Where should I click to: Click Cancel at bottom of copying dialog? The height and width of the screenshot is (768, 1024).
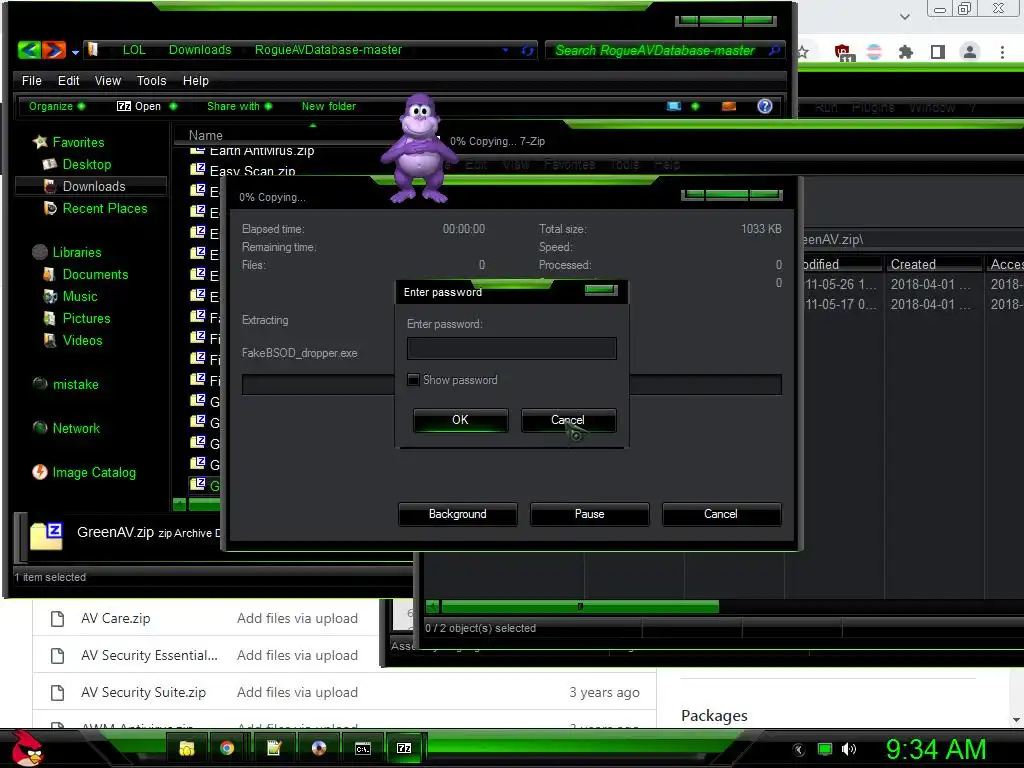tap(721, 514)
